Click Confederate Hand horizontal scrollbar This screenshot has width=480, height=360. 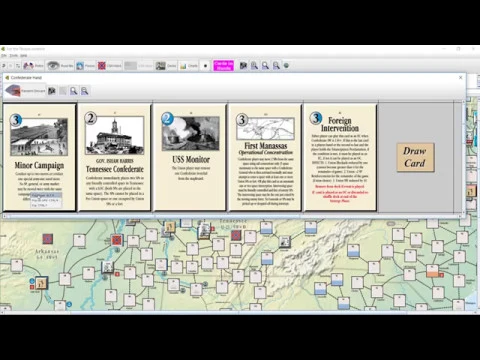pyautogui.click(x=232, y=216)
